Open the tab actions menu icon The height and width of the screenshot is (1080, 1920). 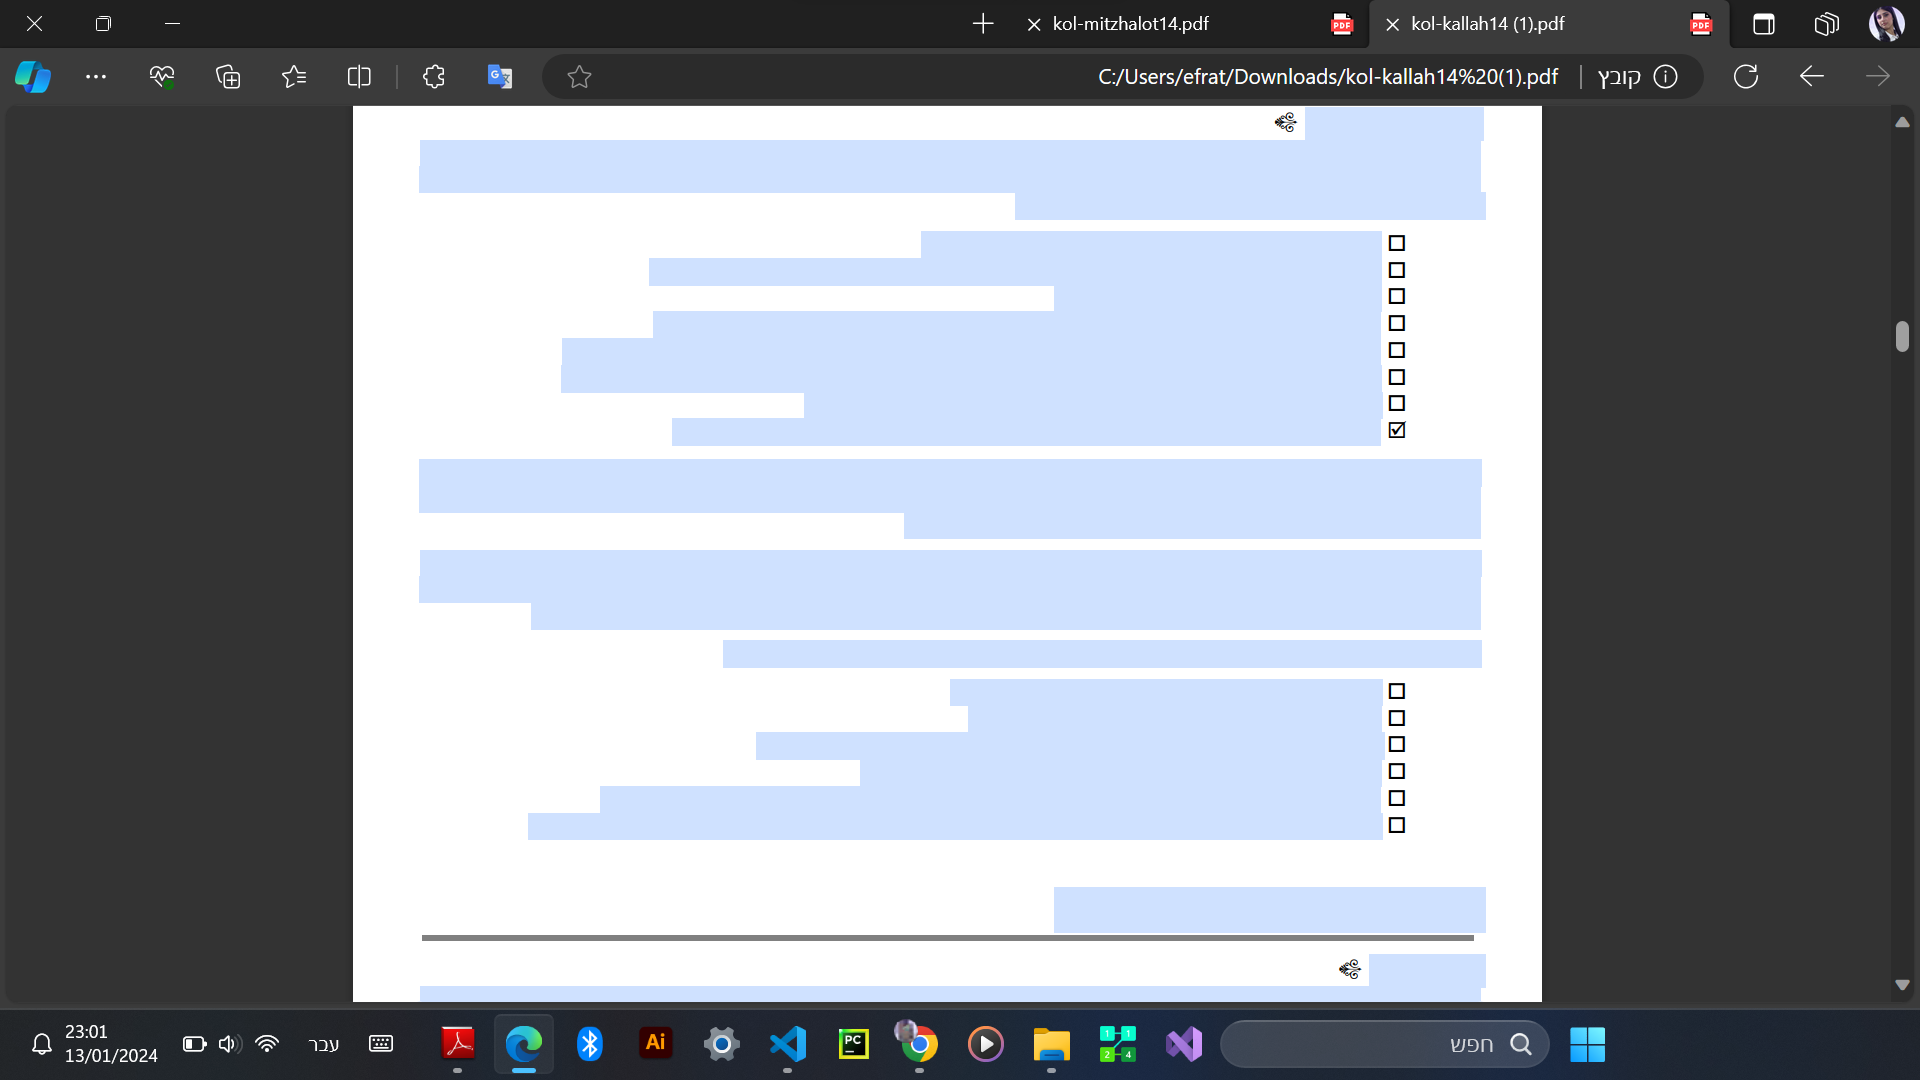[1764, 24]
